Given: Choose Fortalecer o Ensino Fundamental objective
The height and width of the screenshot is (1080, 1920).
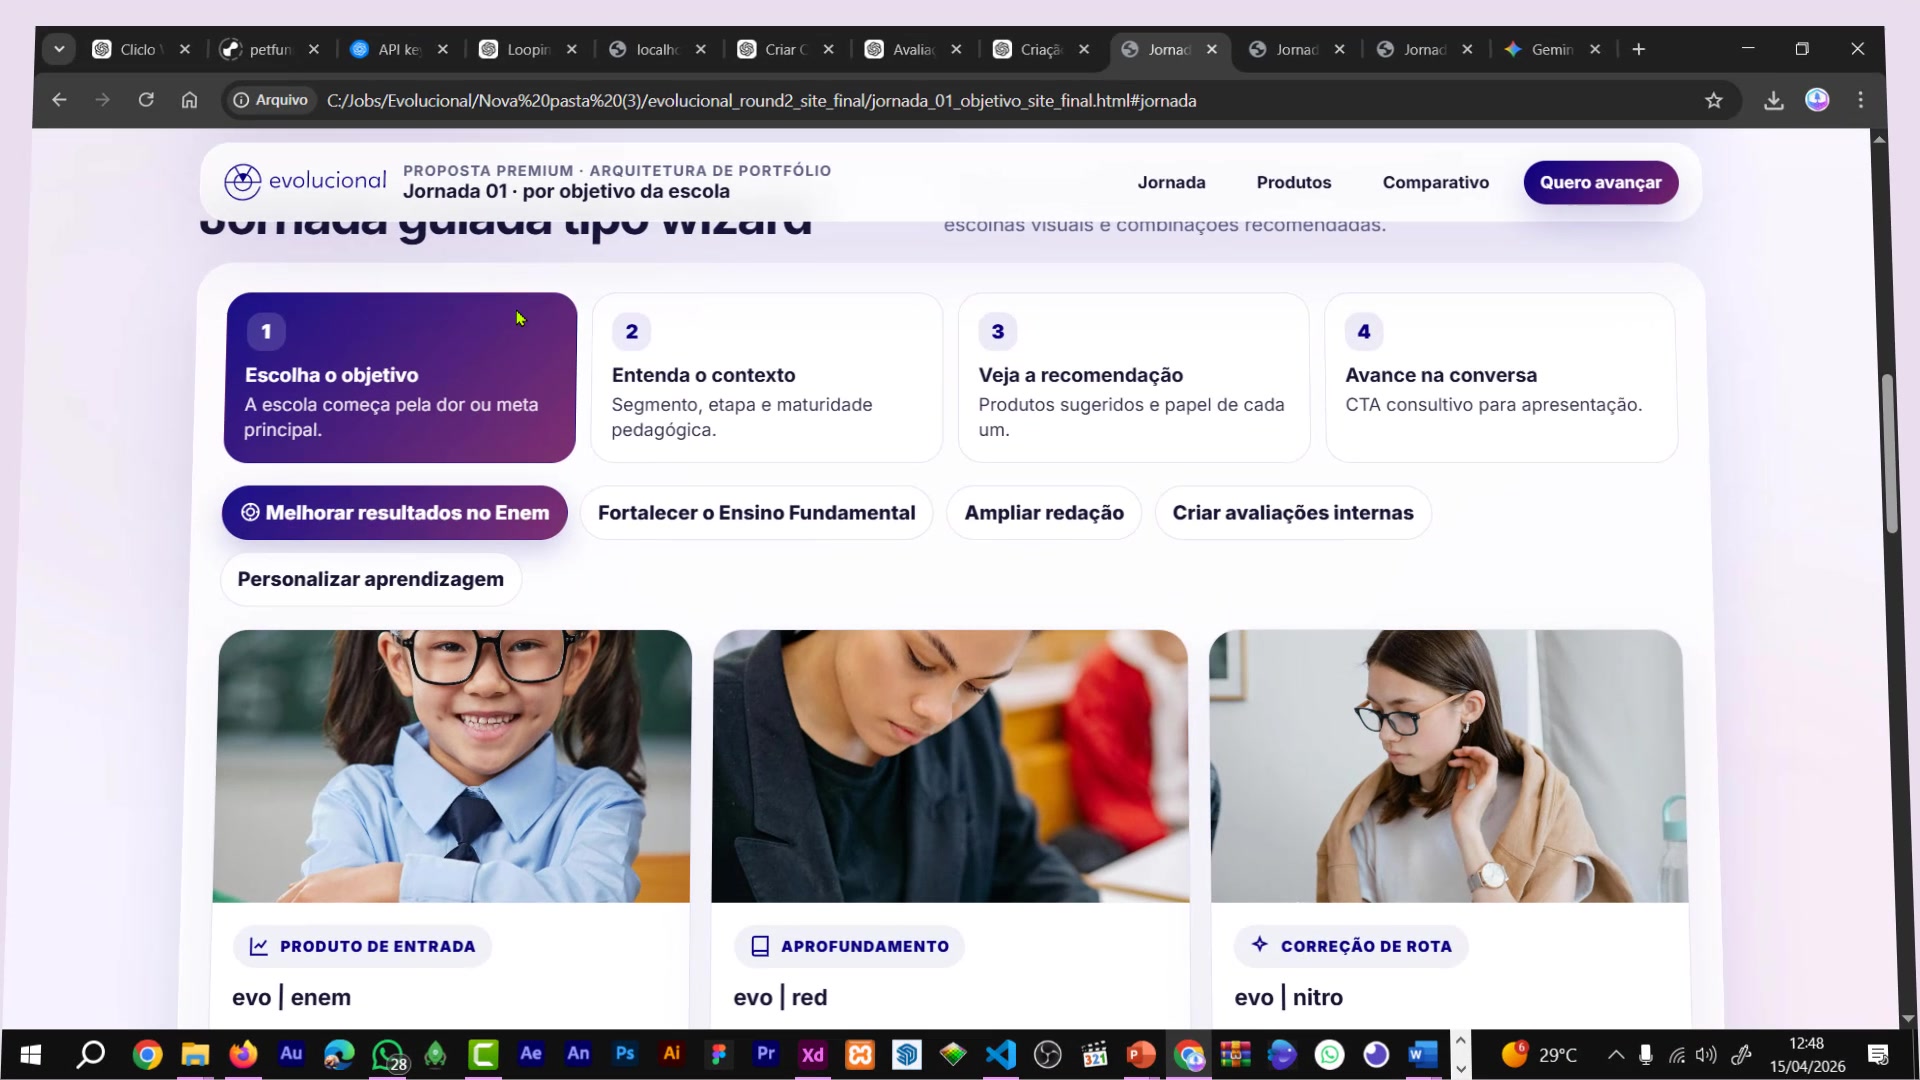Looking at the screenshot, I should 756,513.
